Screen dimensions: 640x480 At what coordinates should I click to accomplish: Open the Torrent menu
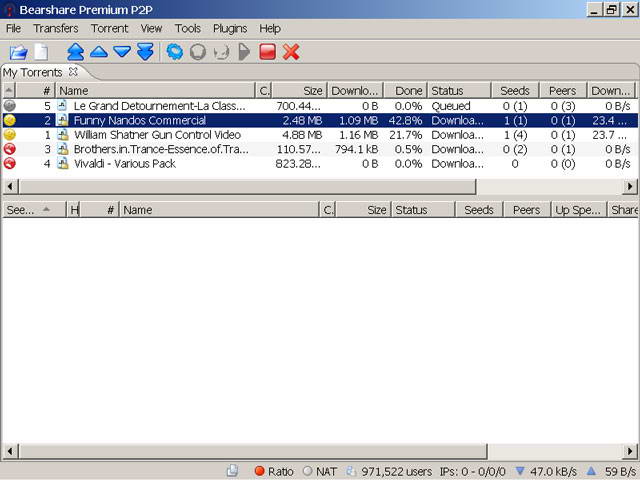pos(109,29)
